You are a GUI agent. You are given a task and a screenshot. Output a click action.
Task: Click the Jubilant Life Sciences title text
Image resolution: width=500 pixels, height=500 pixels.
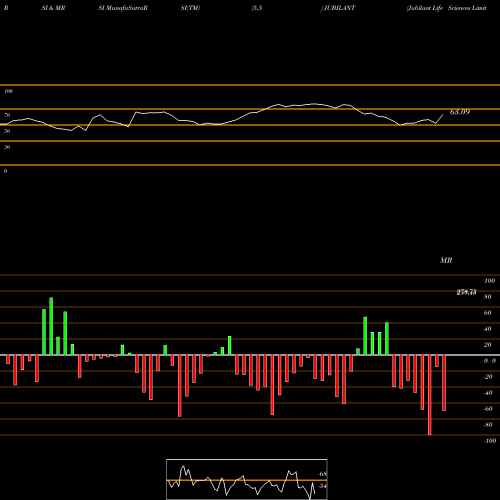click(x=447, y=8)
